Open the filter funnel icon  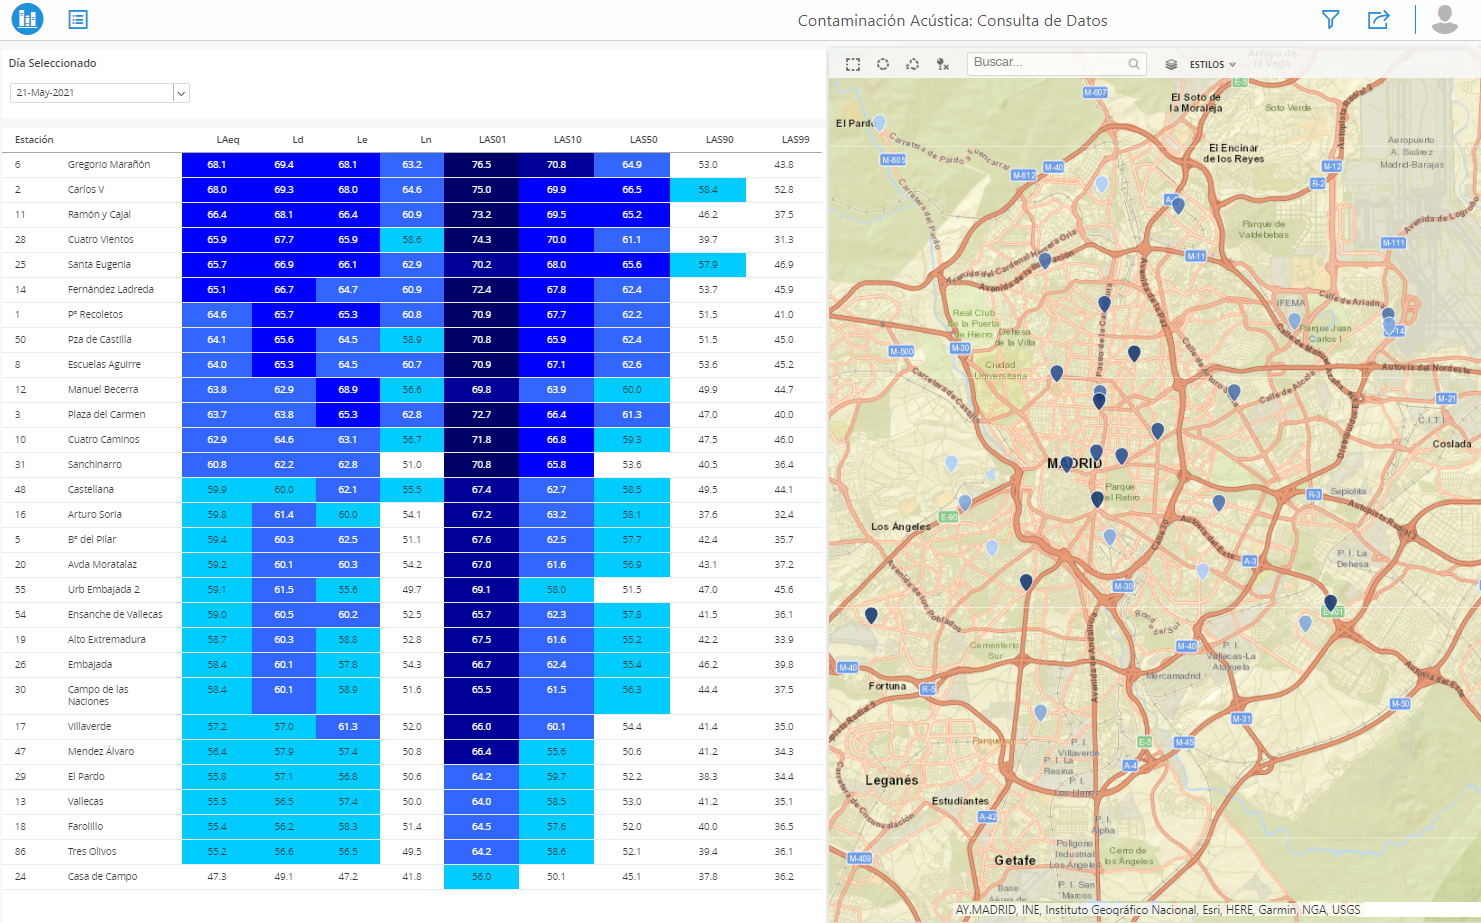pos(1330,20)
